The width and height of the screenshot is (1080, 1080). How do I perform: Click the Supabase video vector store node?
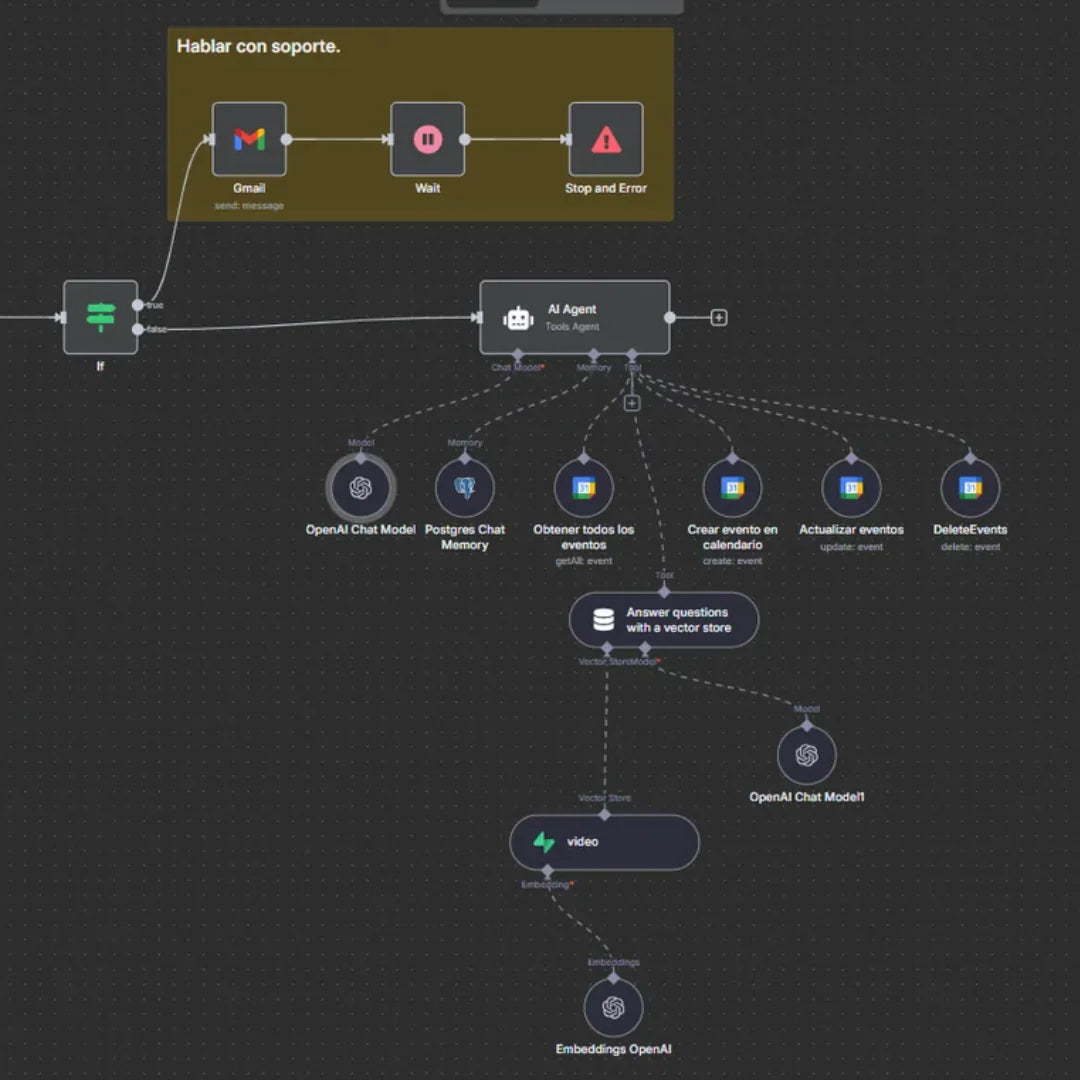coord(604,842)
